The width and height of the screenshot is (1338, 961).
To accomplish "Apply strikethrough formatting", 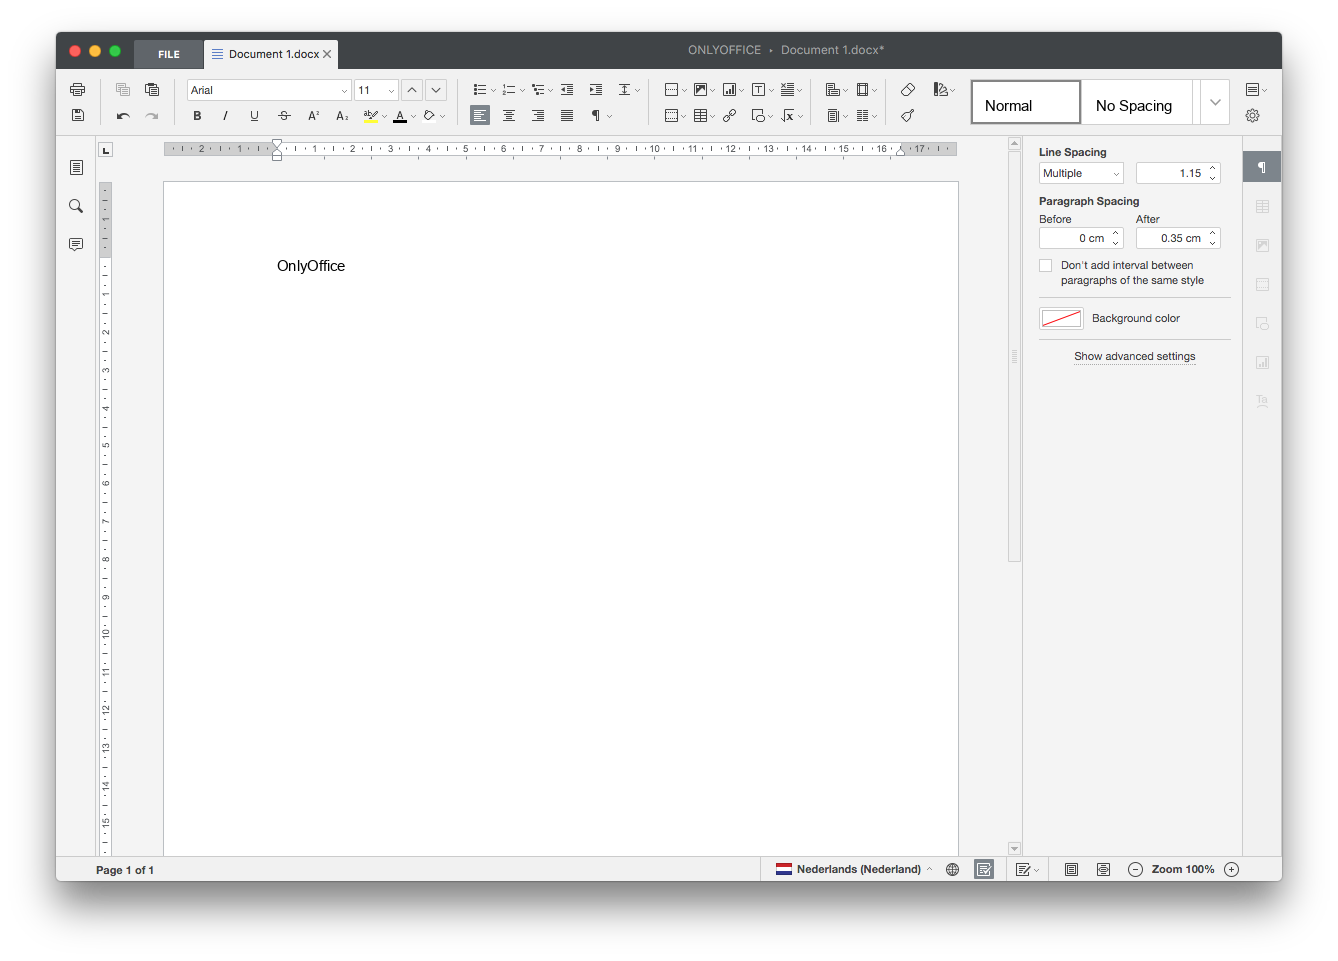I will (x=284, y=116).
